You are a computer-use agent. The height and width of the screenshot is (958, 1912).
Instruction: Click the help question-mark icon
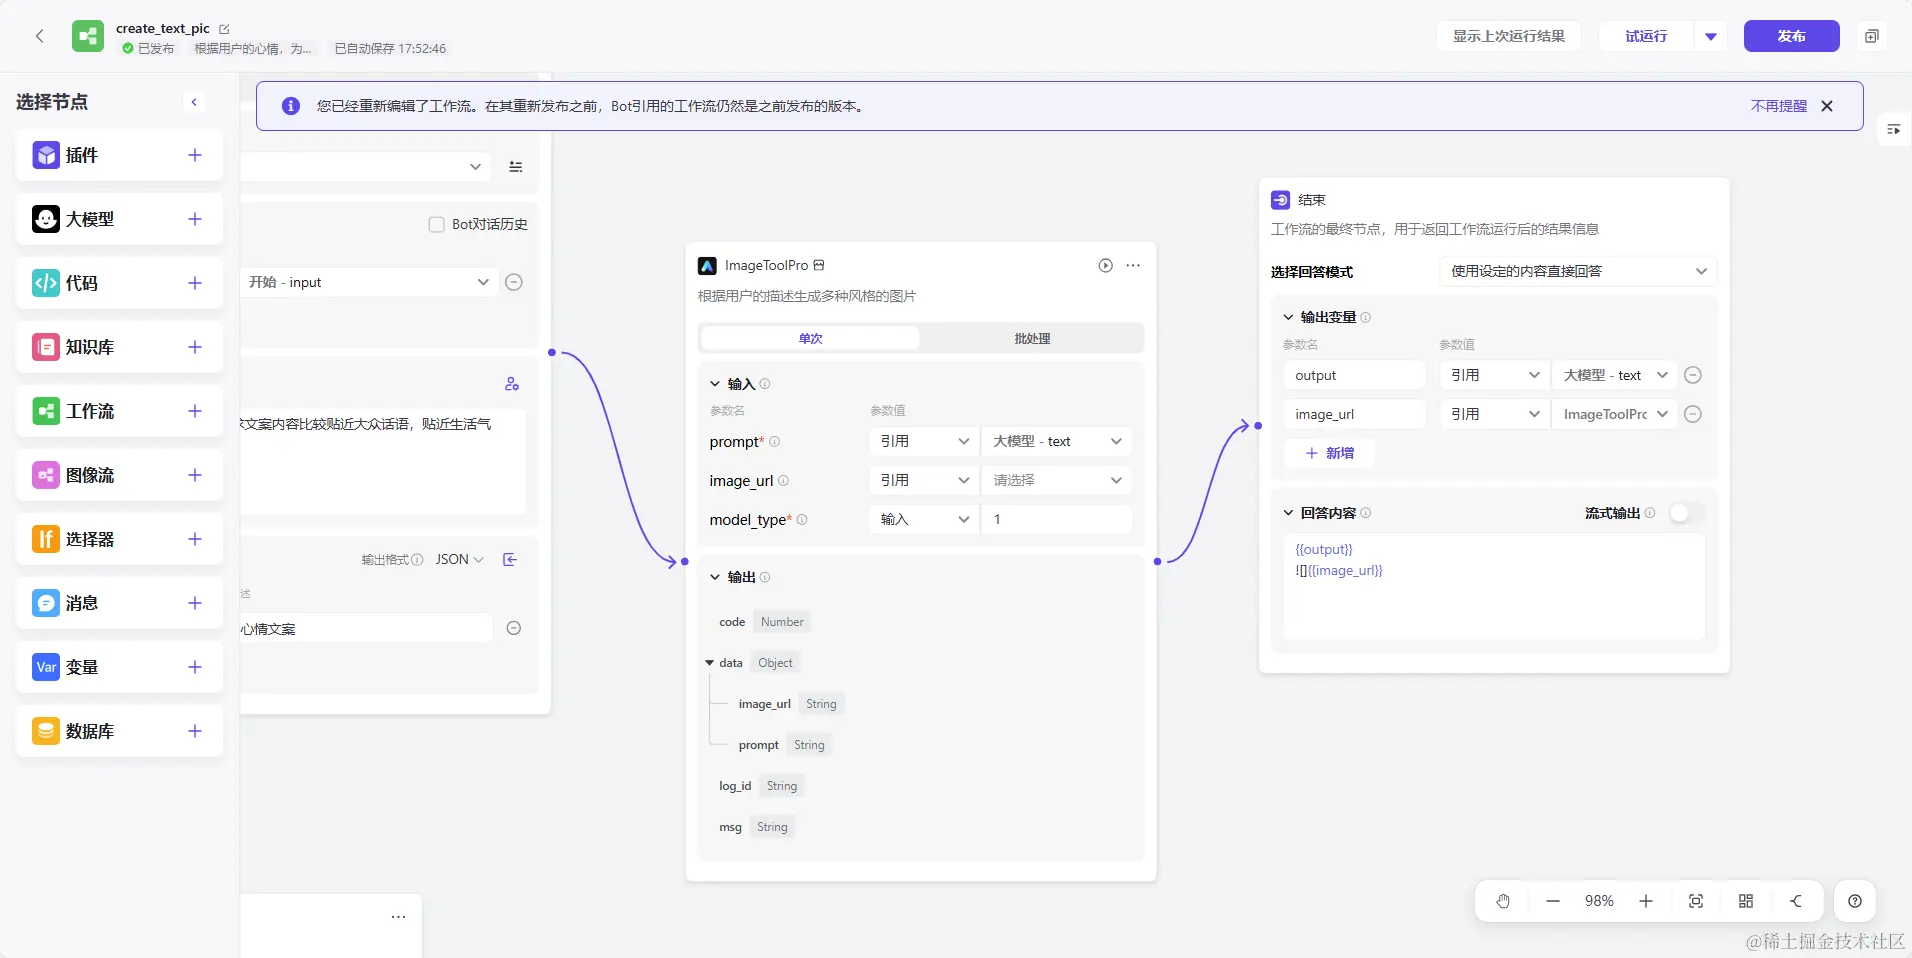[1855, 901]
